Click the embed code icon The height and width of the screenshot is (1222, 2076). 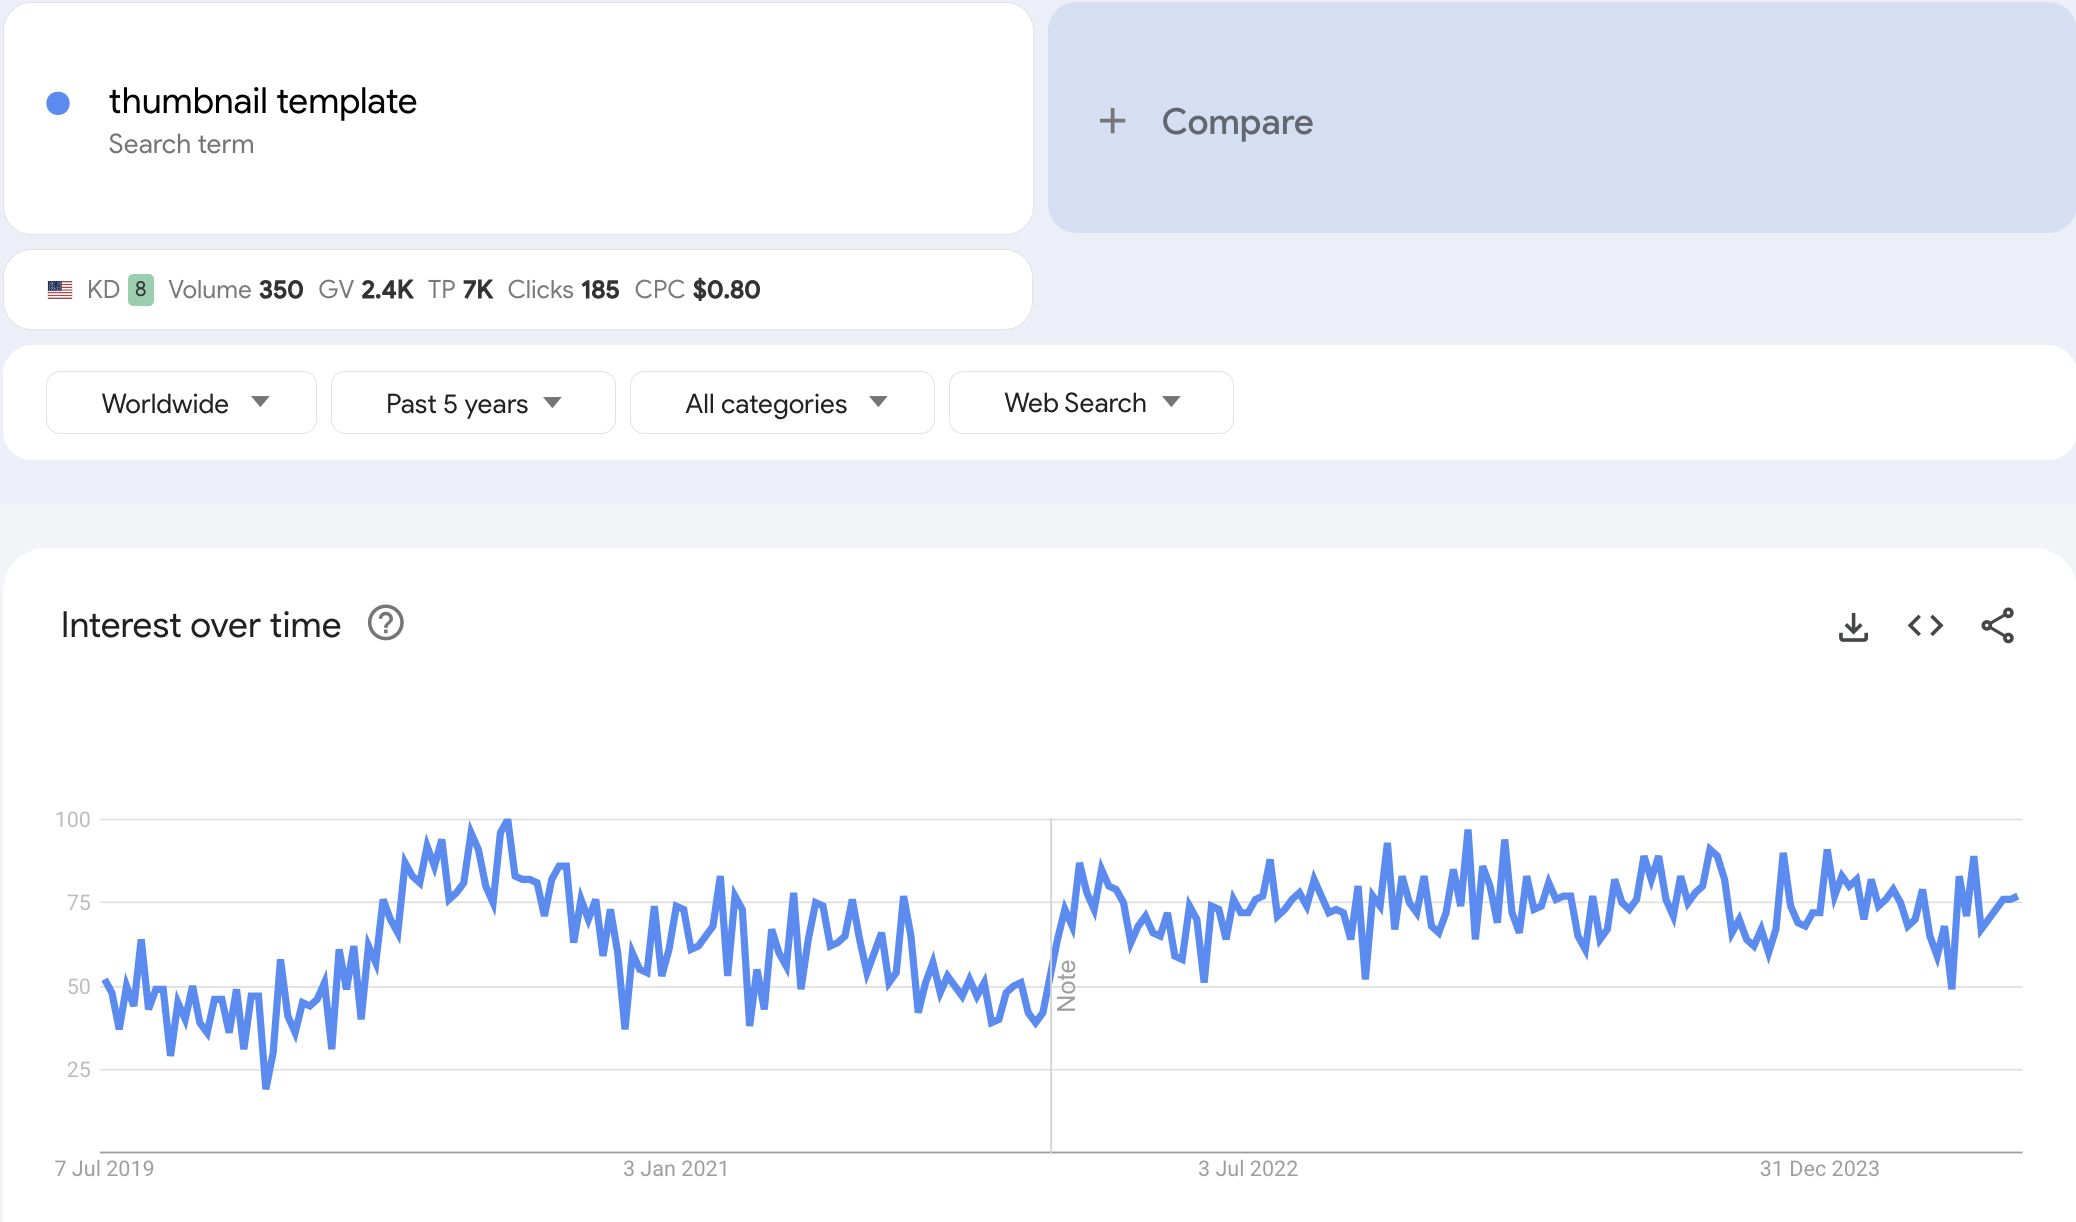pos(1925,626)
